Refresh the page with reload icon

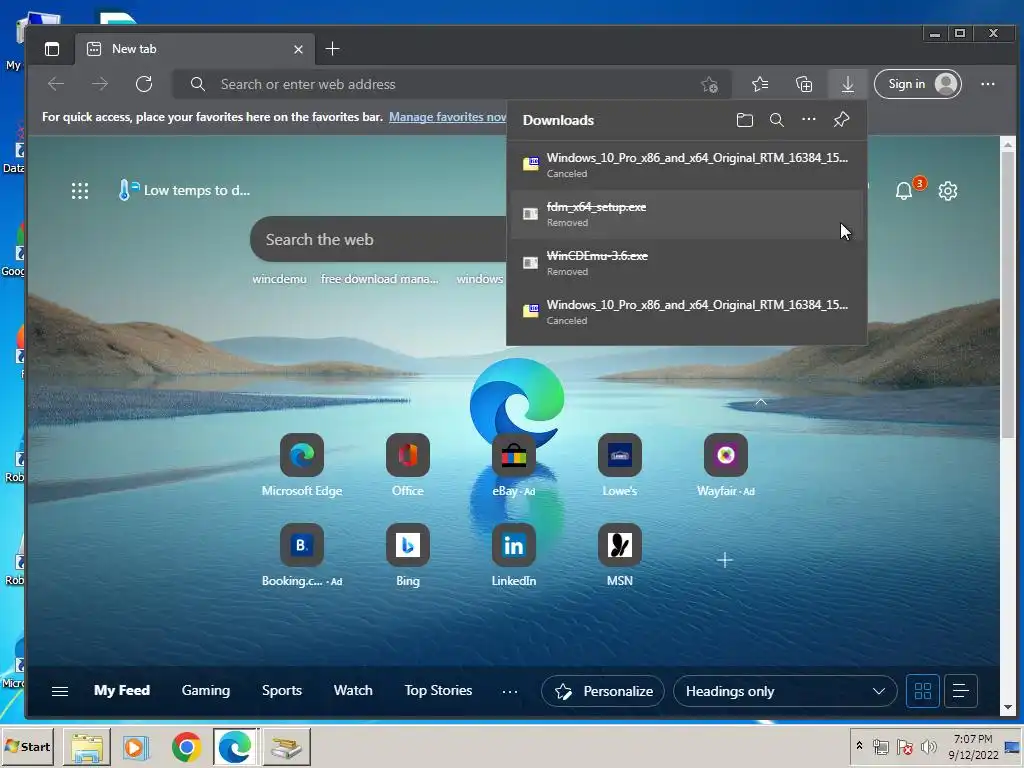tap(144, 84)
